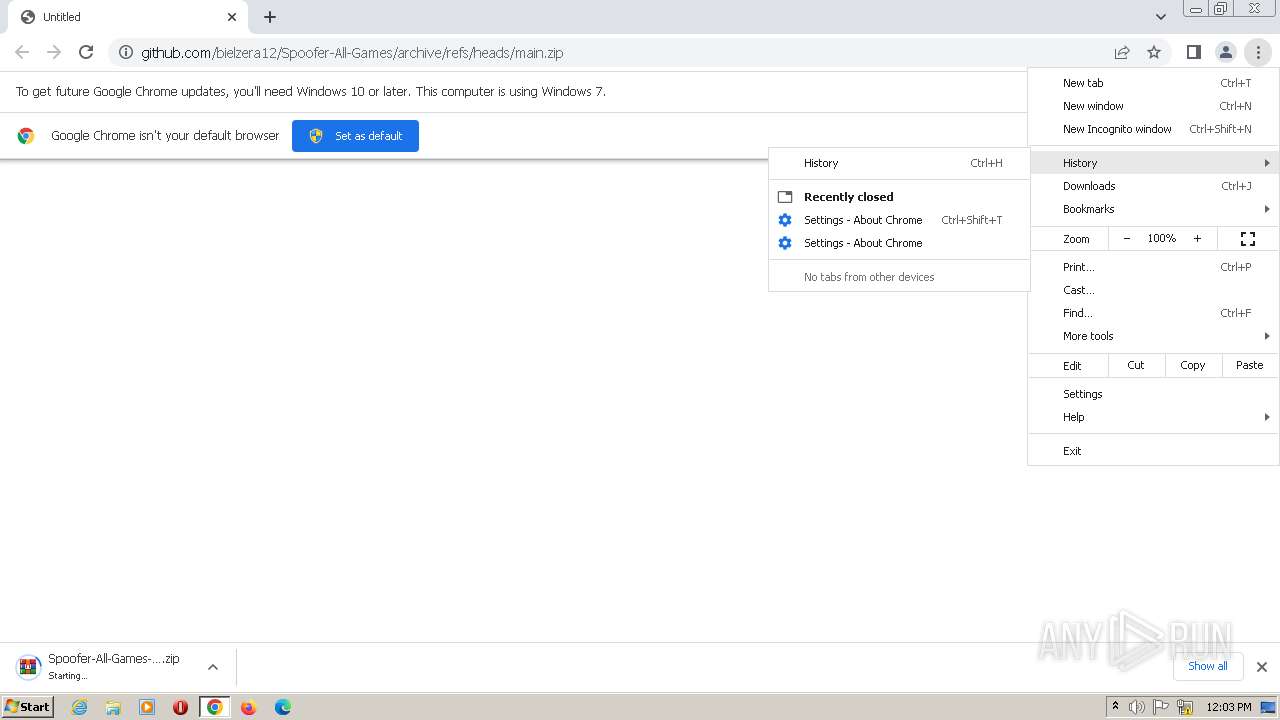Choose New window from menu
Screen dimensions: 1280x720
coord(1153,106)
